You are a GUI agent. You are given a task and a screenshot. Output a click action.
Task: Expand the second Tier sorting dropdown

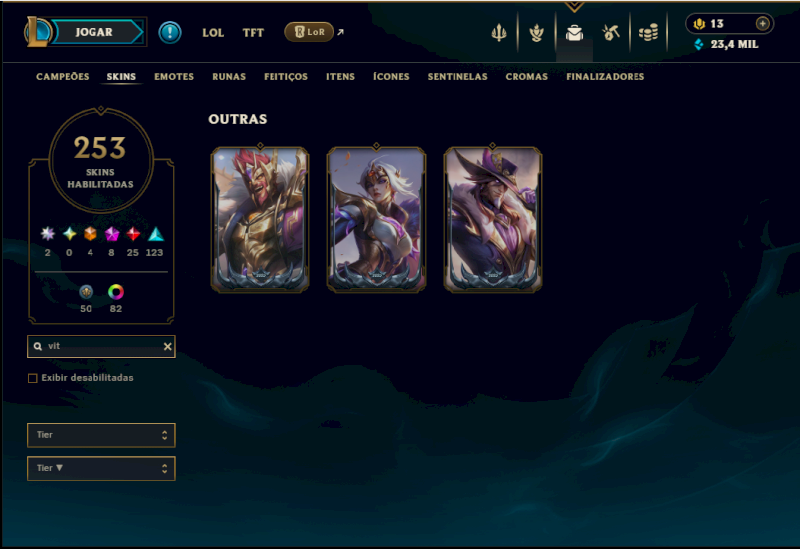pos(101,468)
